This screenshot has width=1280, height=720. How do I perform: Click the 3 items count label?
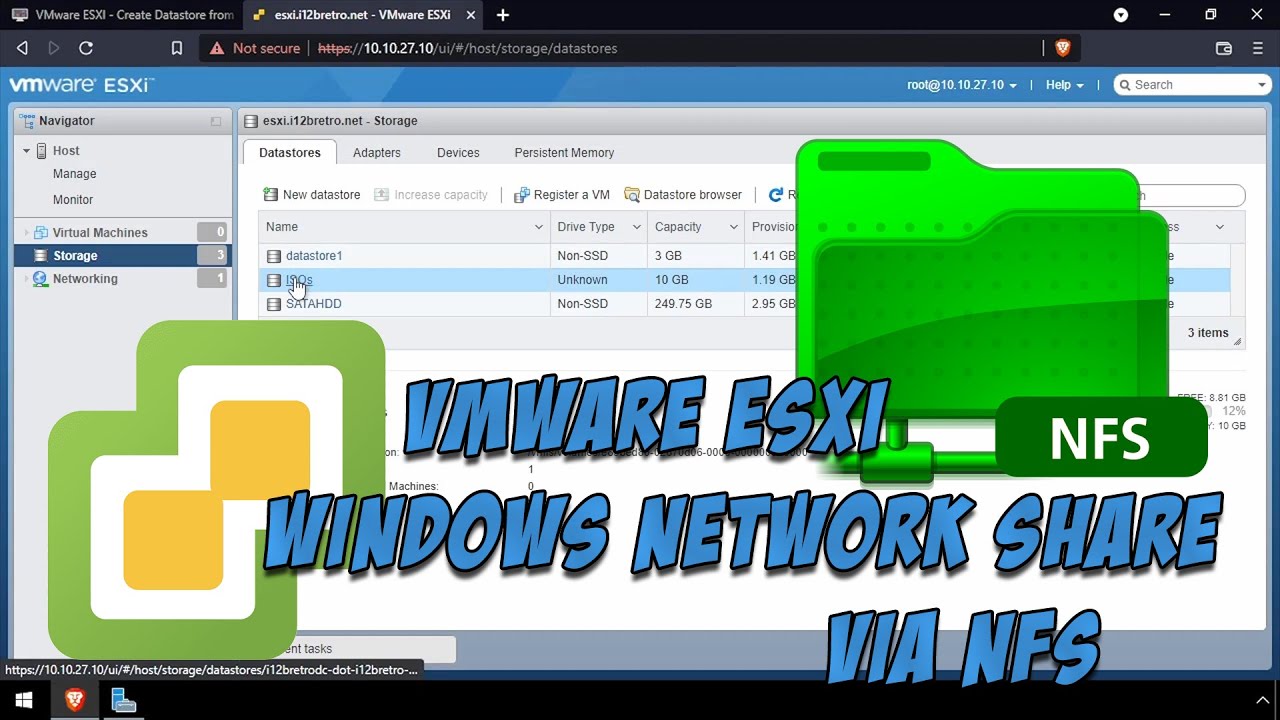point(1208,333)
